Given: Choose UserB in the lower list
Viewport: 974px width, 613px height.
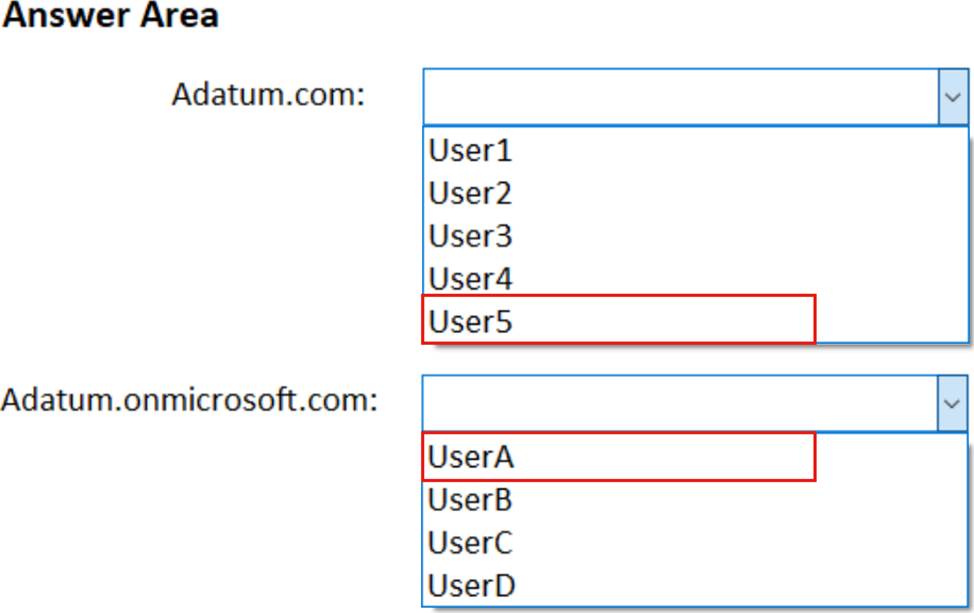Looking at the screenshot, I should 470,499.
